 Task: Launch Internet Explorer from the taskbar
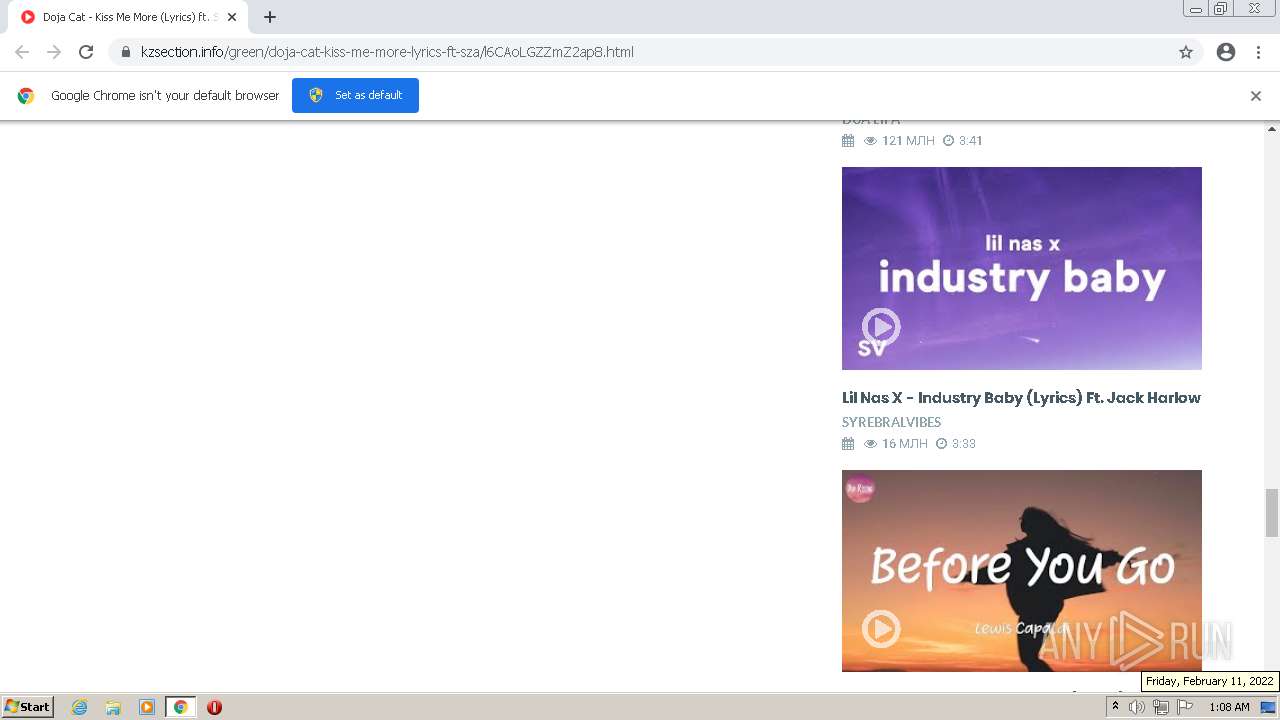pos(79,707)
